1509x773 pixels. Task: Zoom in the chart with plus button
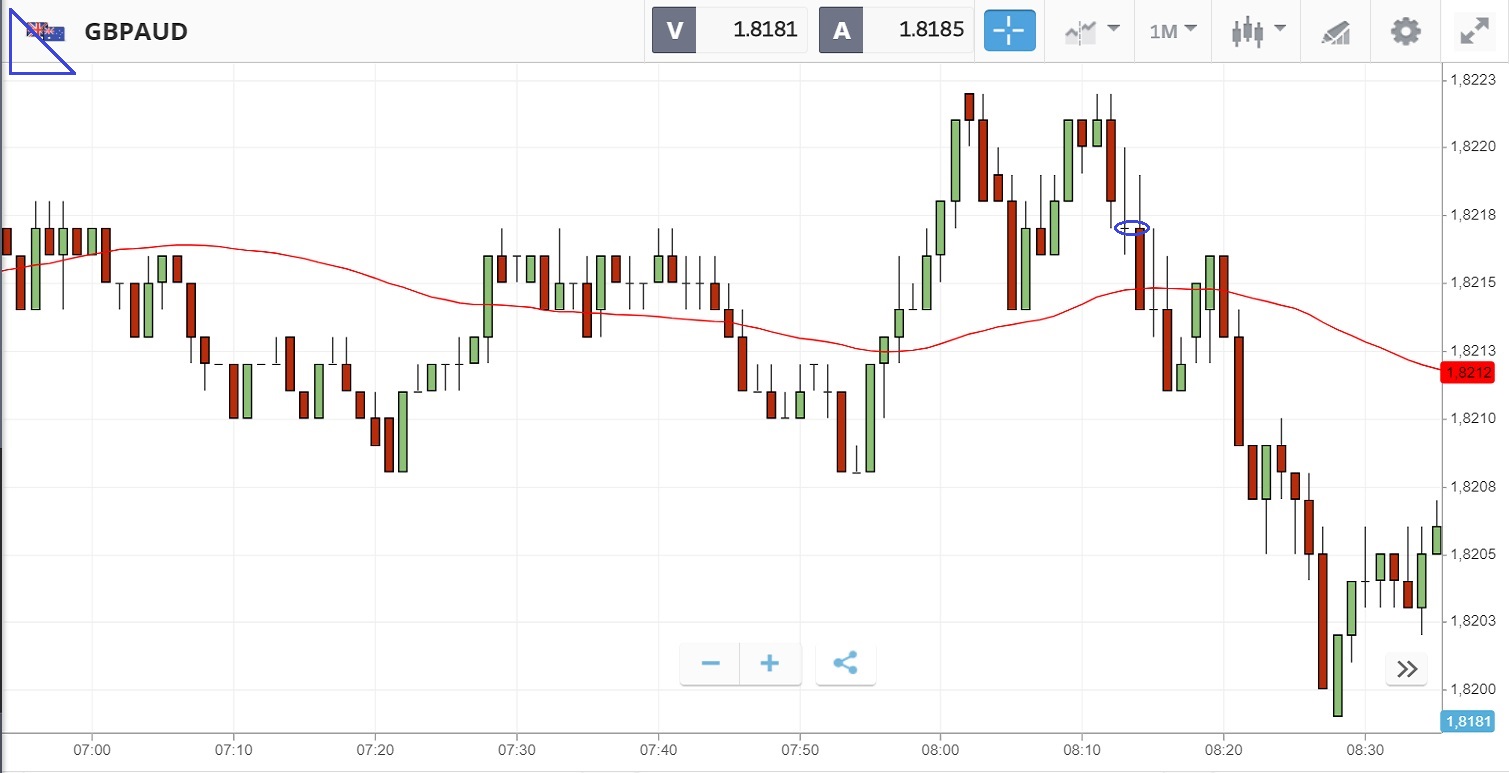[x=770, y=663]
